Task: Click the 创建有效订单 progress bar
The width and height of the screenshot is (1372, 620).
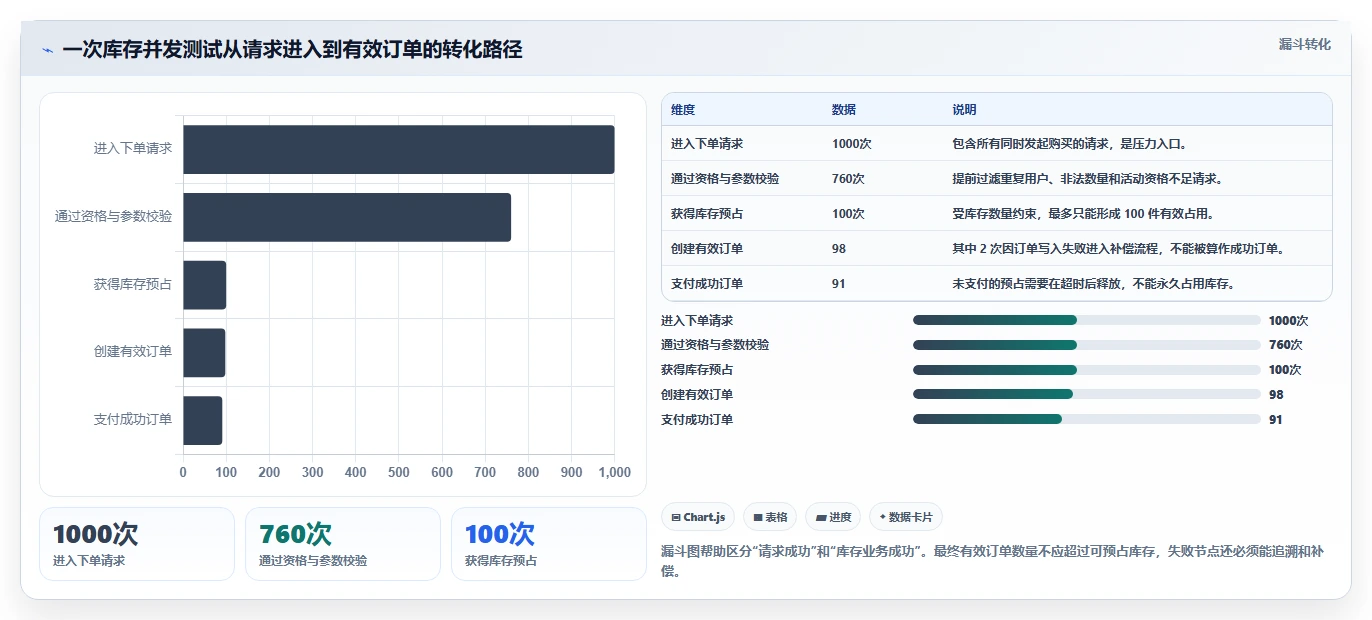Action: tap(1086, 394)
